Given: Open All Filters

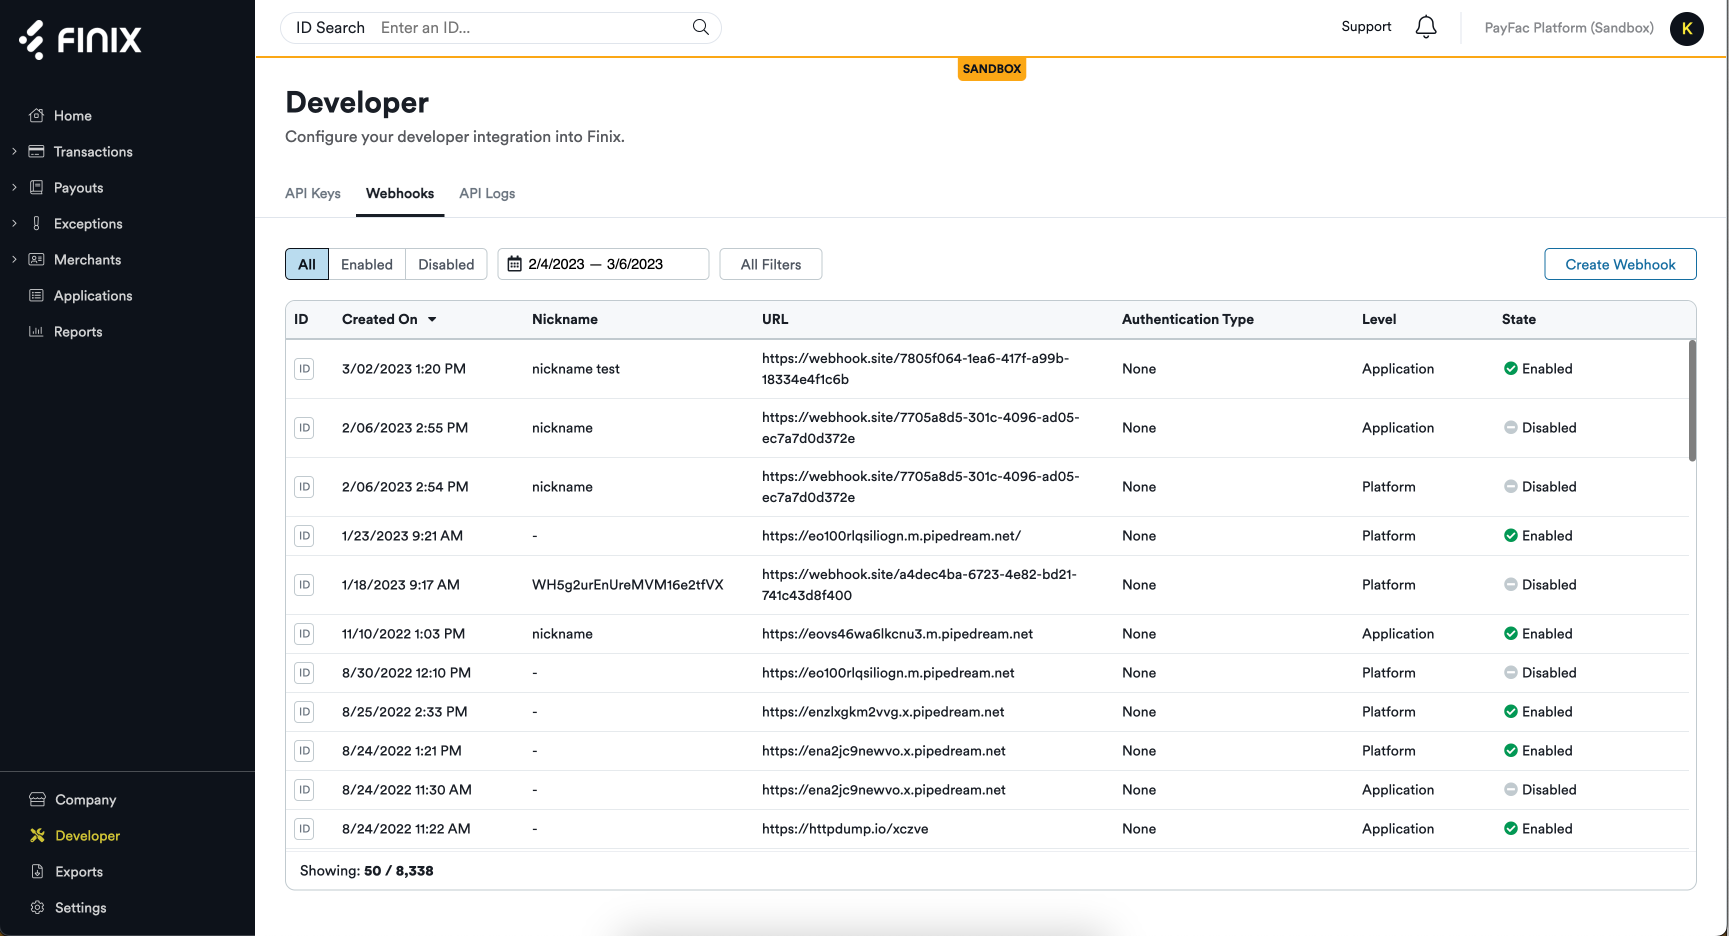Looking at the screenshot, I should 771,264.
